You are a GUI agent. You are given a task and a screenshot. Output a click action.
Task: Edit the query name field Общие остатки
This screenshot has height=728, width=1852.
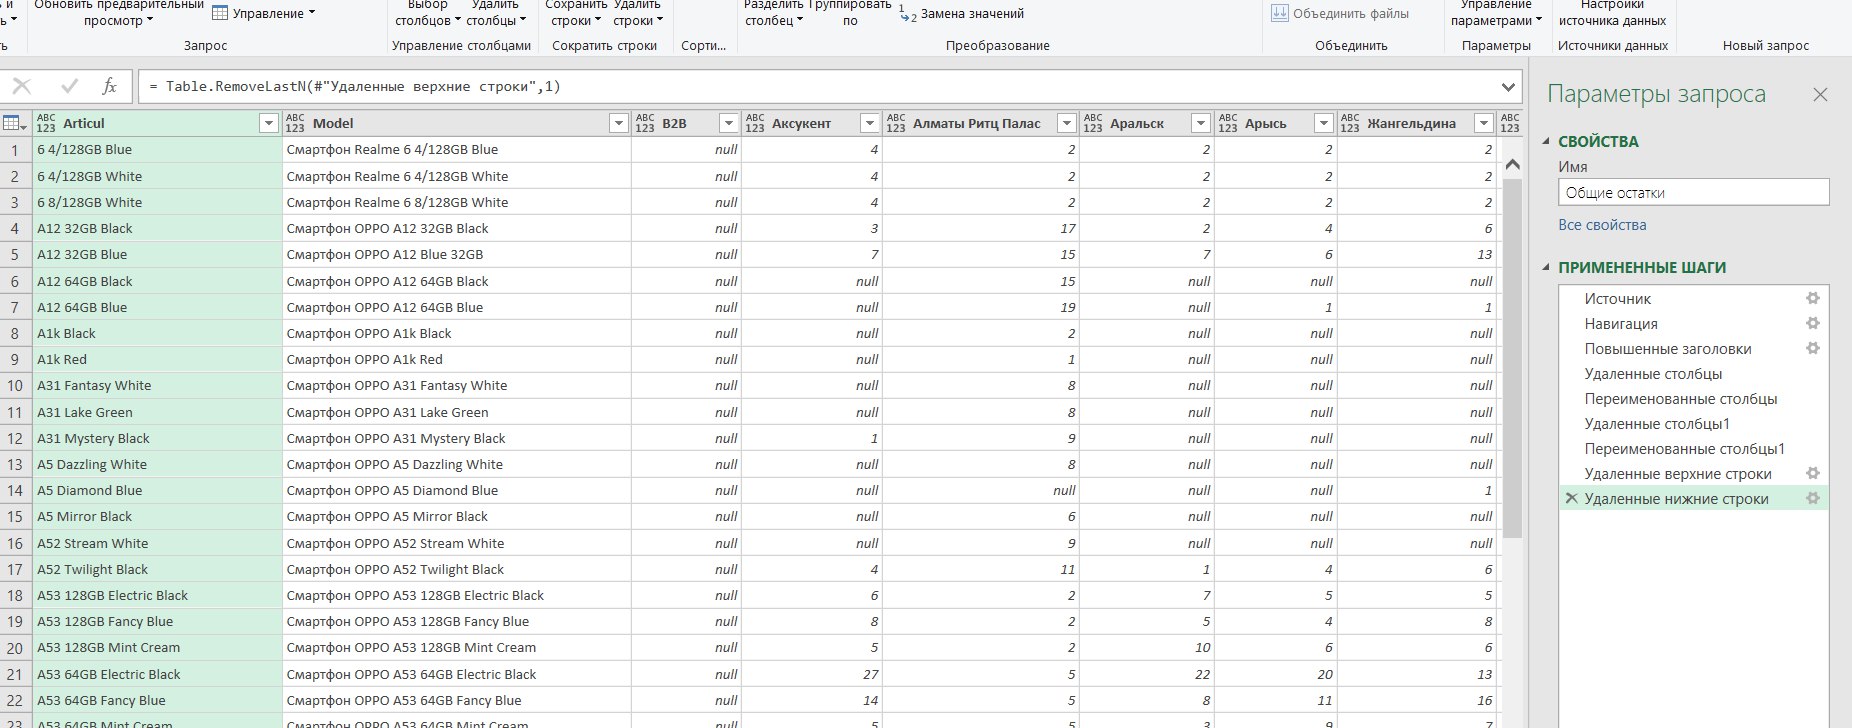(x=1693, y=192)
